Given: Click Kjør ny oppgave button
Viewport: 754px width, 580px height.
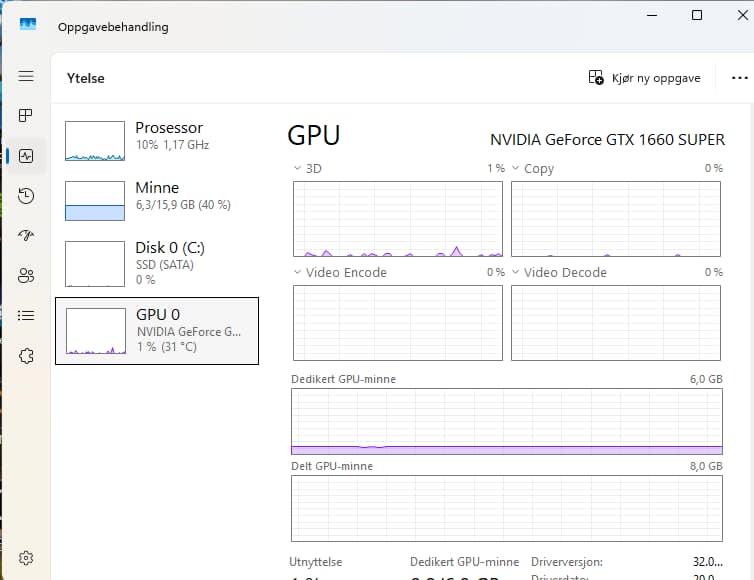Looking at the screenshot, I should pyautogui.click(x=644, y=78).
